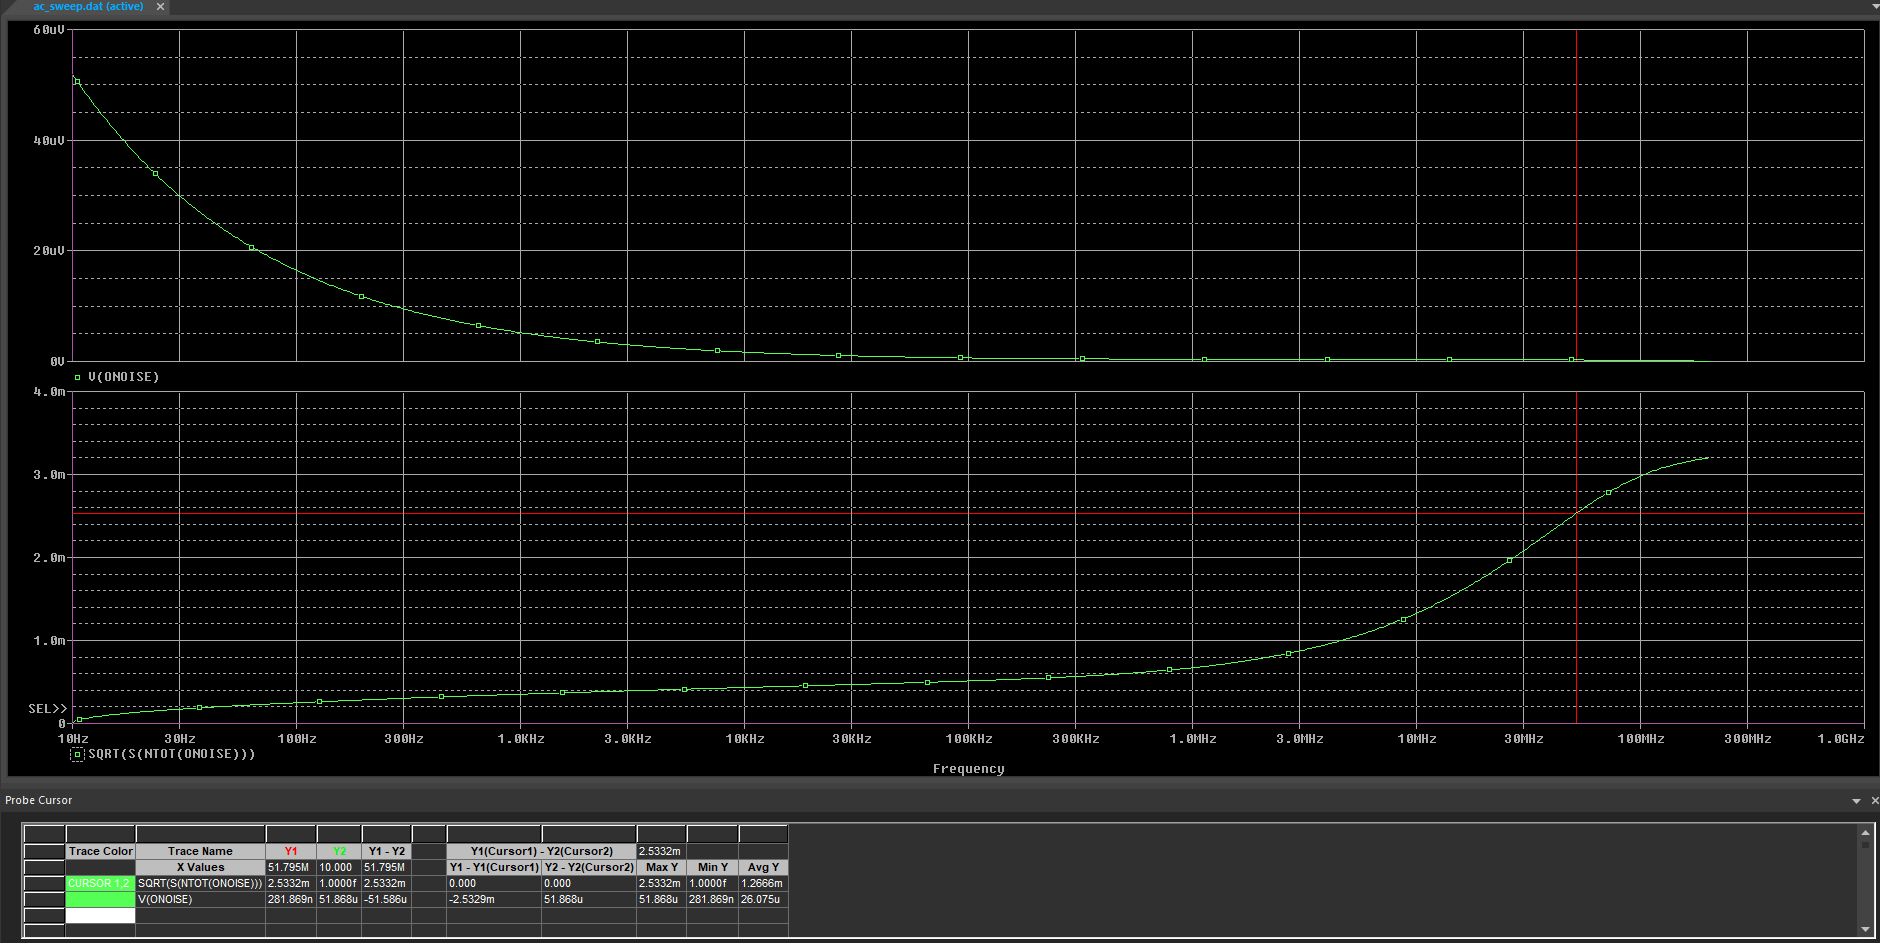This screenshot has width=1880, height=943.
Task: Click the green Y2 column header
Action: 339,851
